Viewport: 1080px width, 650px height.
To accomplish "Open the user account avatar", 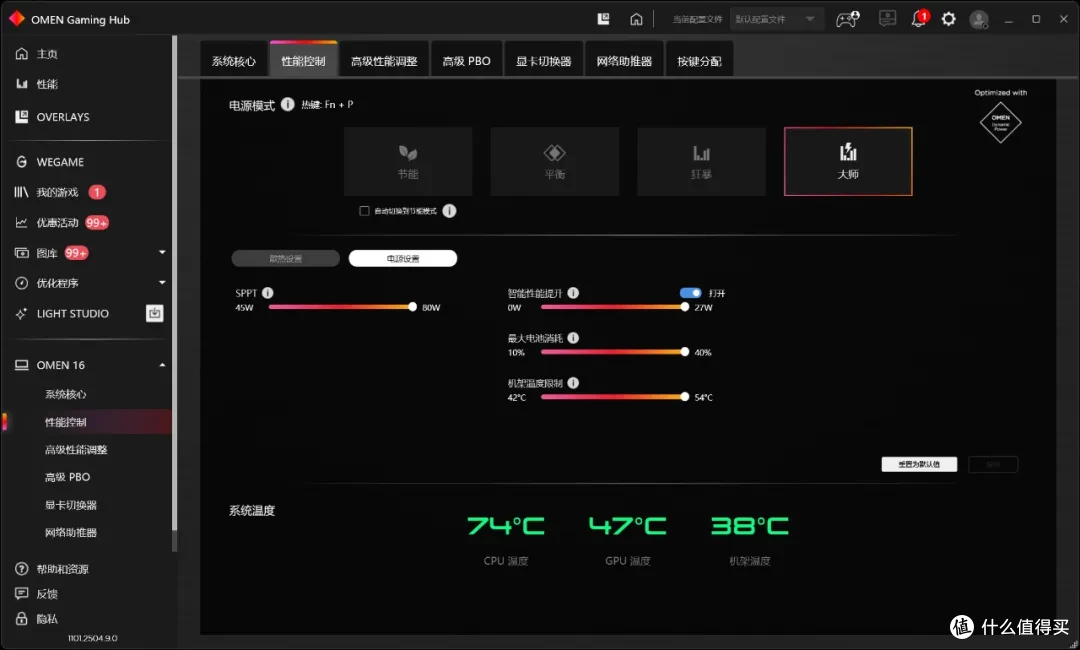I will point(979,19).
